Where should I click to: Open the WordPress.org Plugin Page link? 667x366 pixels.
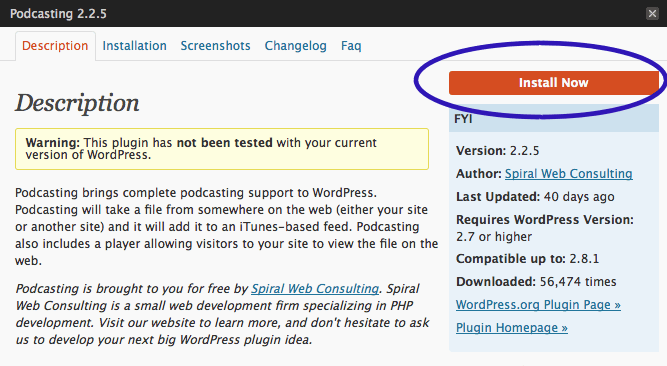(538, 305)
